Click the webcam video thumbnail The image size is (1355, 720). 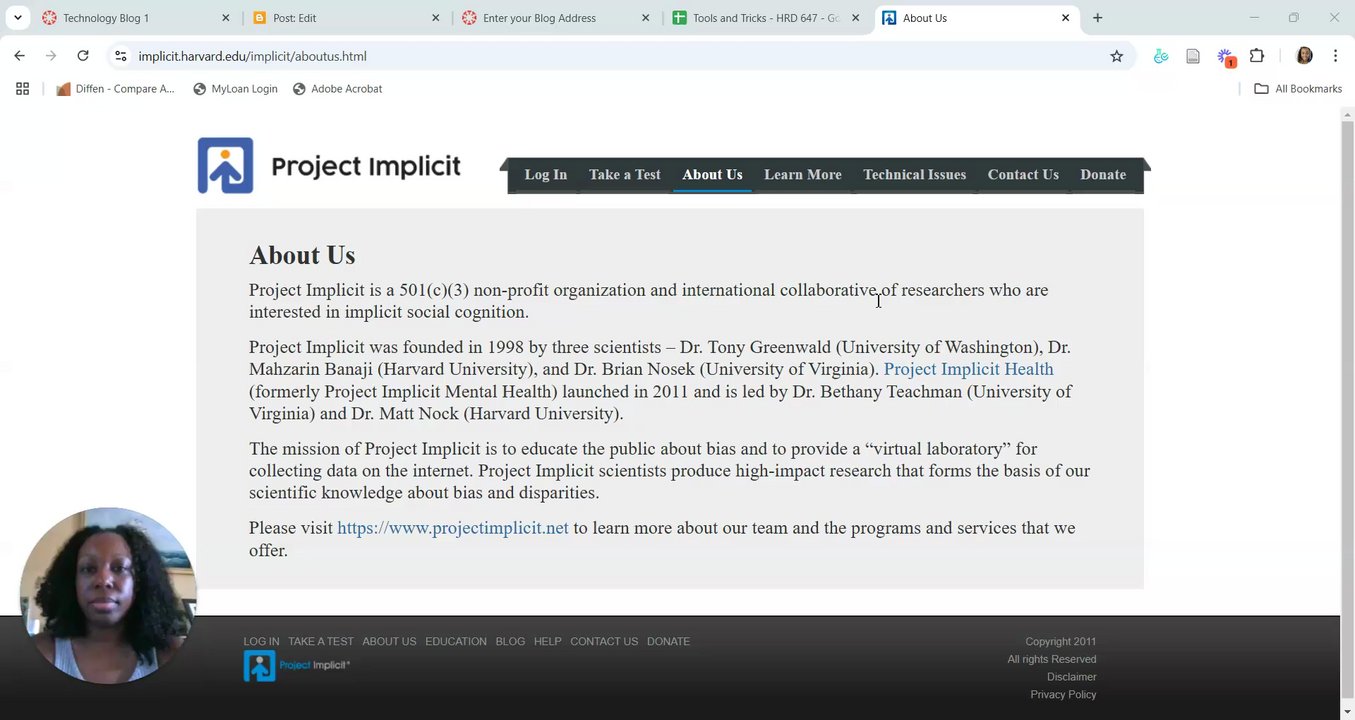click(107, 595)
